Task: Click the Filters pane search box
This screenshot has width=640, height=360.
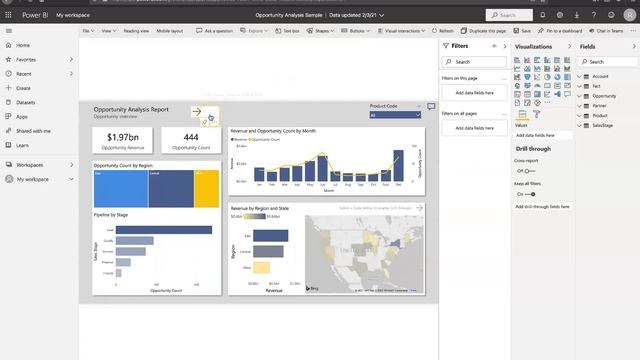Action: [474, 62]
